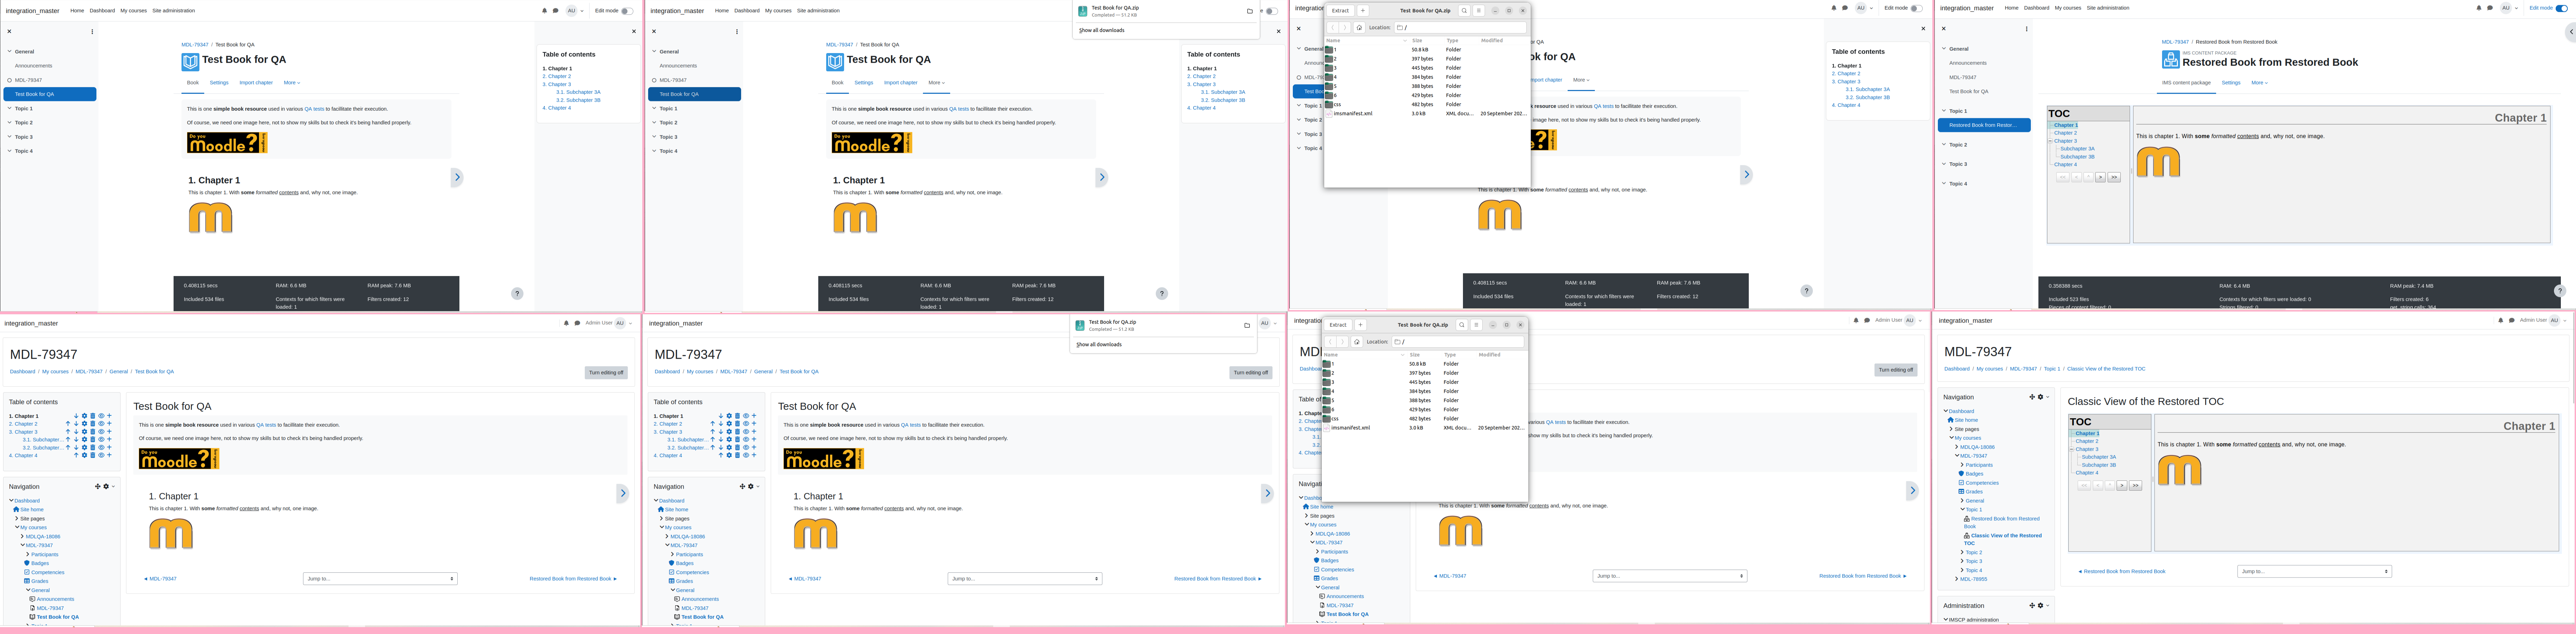Hide Chapter 2 with eye icon in bottom-left screenshot
The image size is (2576, 634).
101,424
